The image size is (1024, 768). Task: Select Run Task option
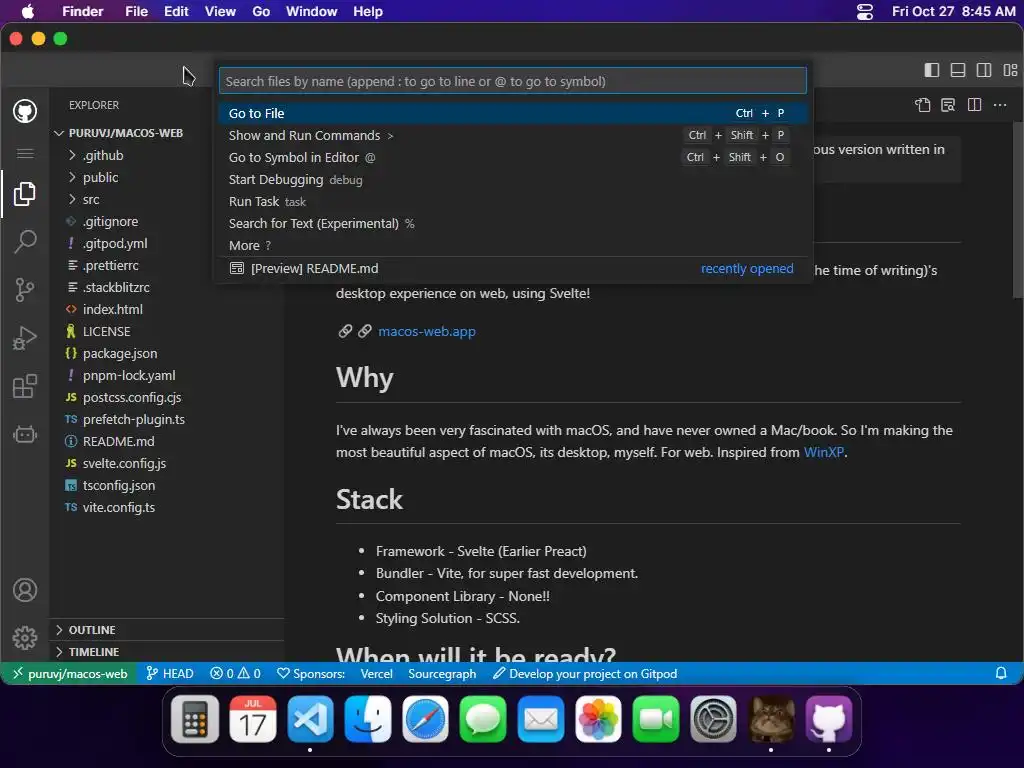click(513, 202)
